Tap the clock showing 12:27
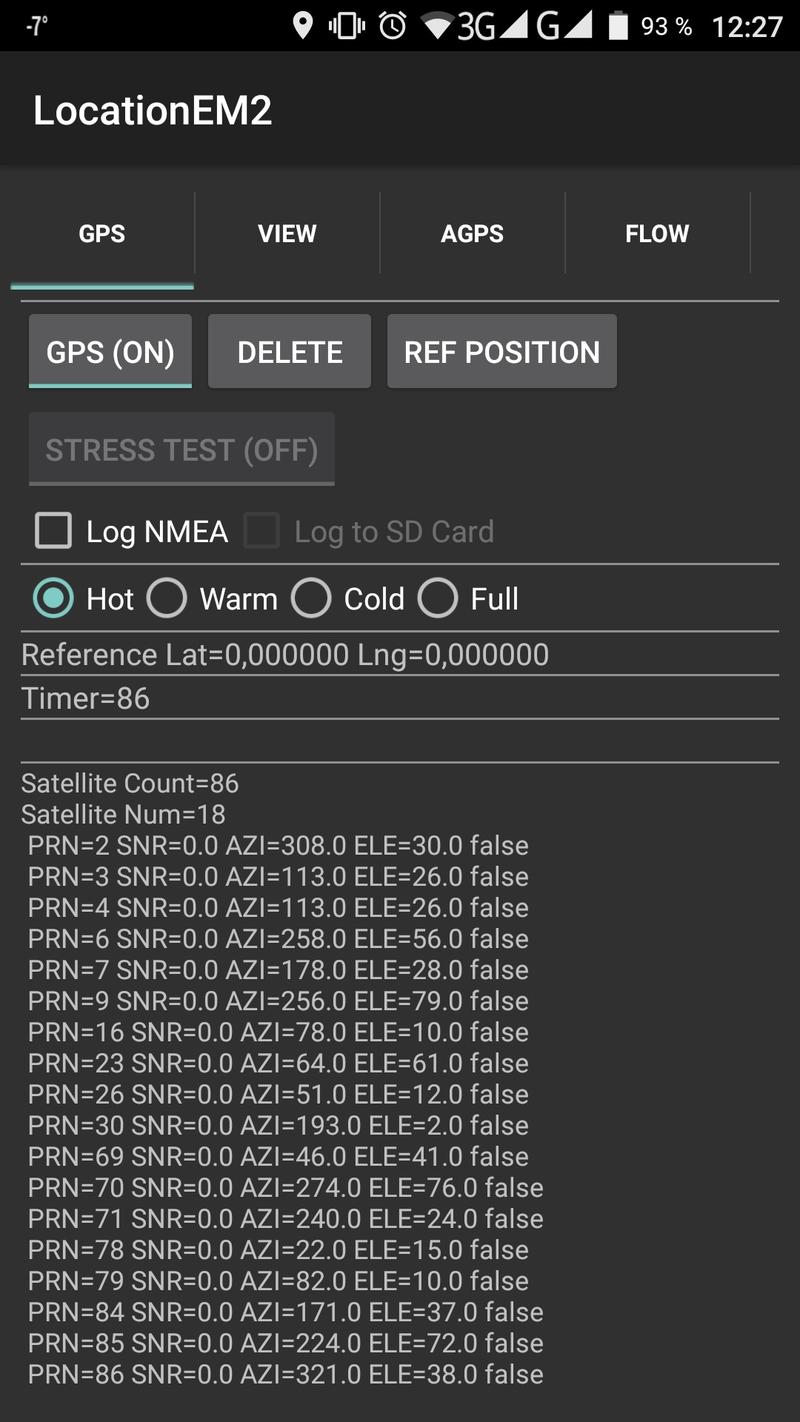Screen dimensions: 800x1422 coord(746,26)
